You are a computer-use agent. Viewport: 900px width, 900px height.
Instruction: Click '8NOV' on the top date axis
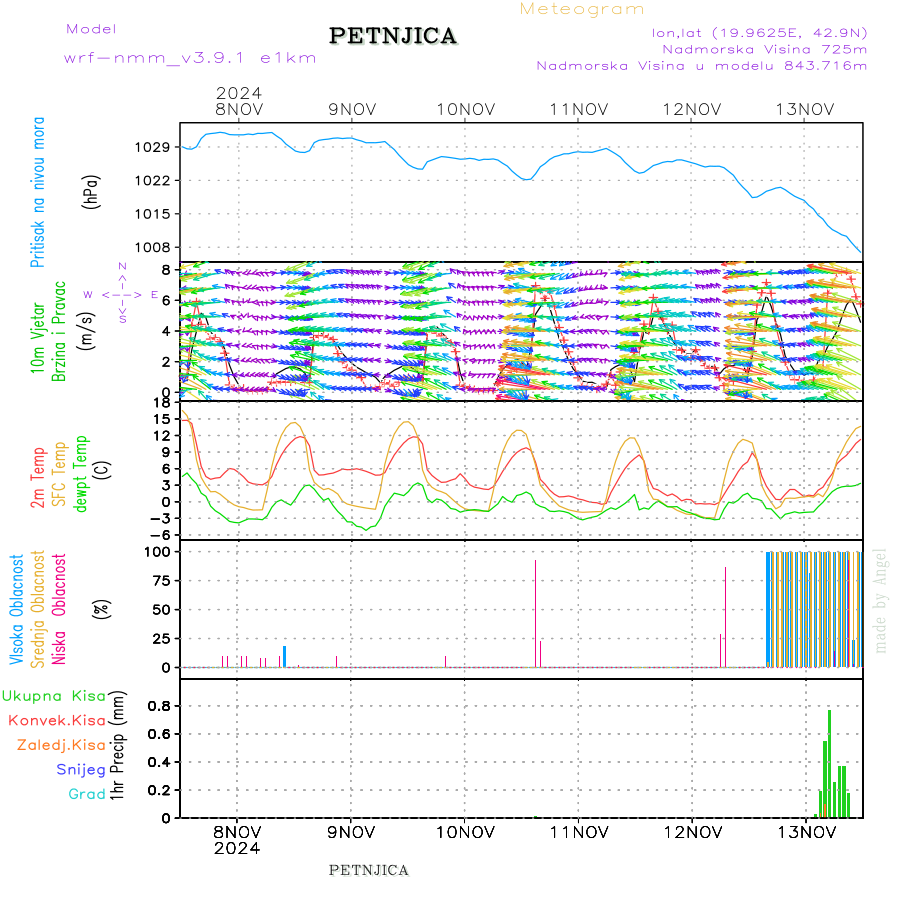click(239, 110)
